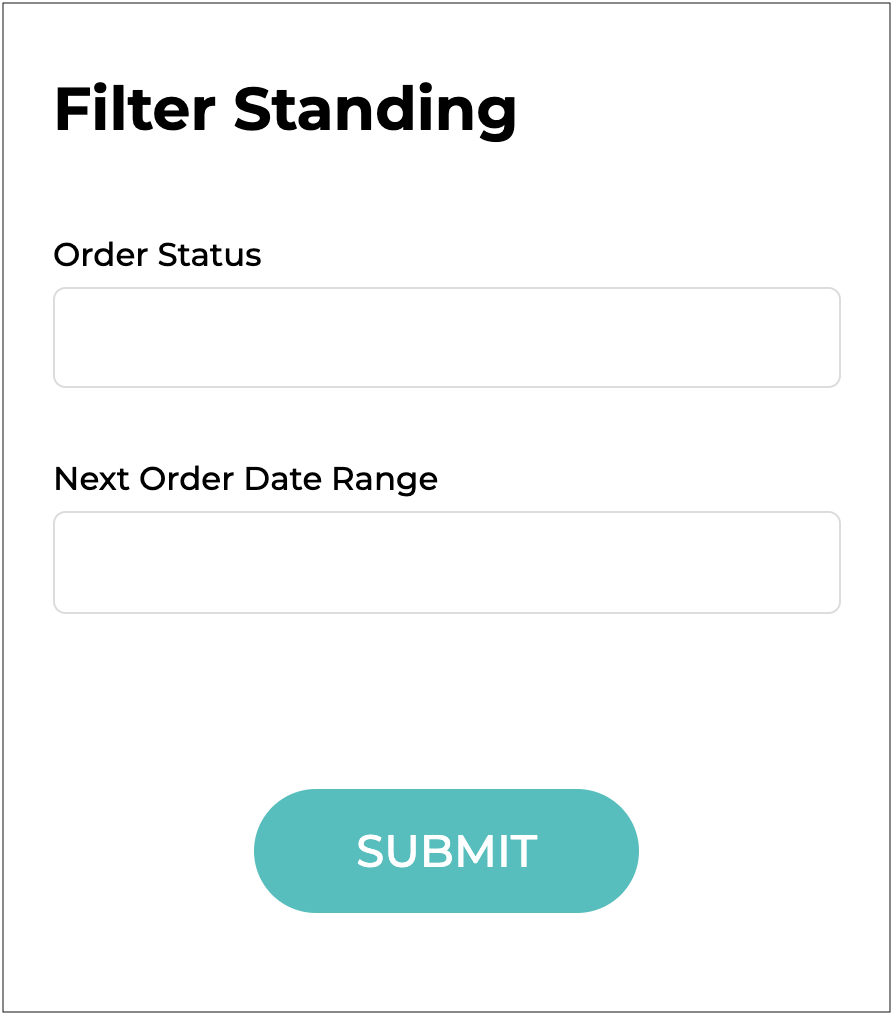Viewport: 892px width, 1016px height.
Task: Click the Order Status label
Action: click(157, 255)
